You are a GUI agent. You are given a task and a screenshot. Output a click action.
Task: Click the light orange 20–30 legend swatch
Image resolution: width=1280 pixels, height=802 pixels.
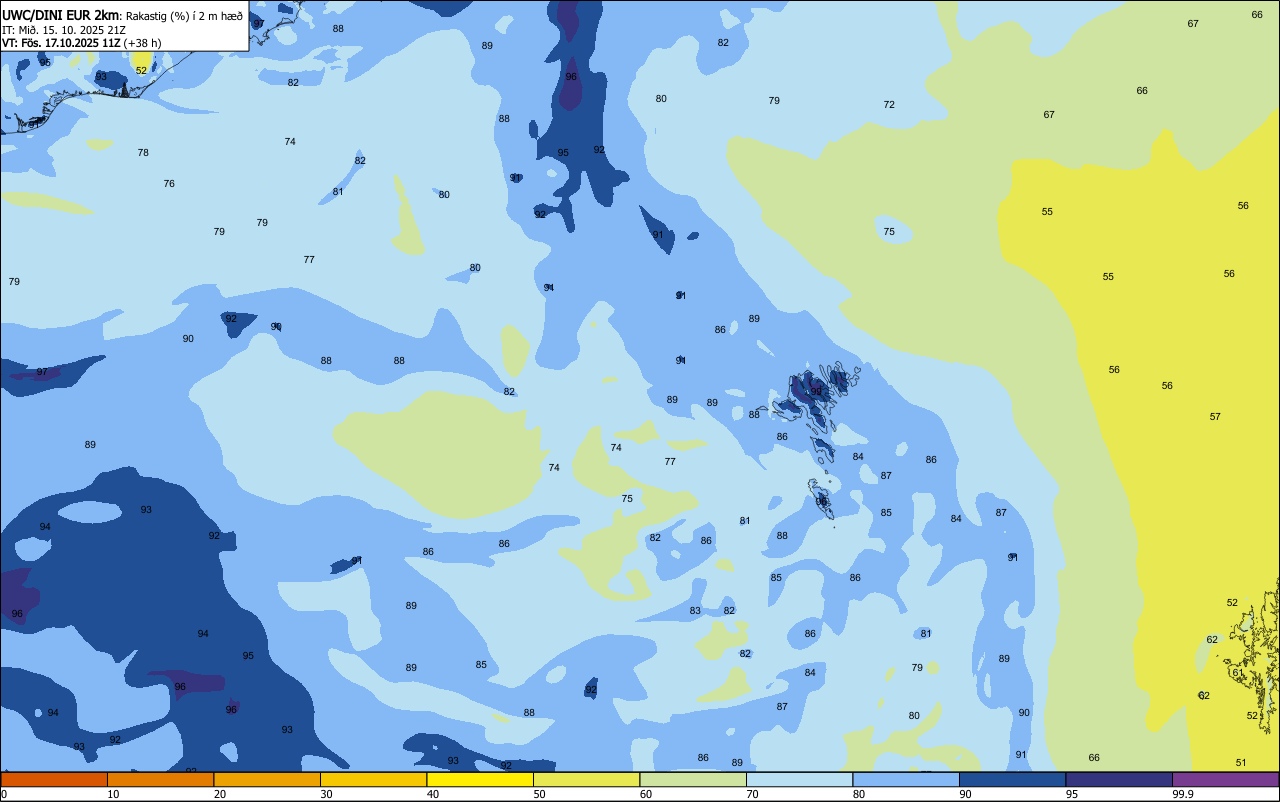pos(267,779)
